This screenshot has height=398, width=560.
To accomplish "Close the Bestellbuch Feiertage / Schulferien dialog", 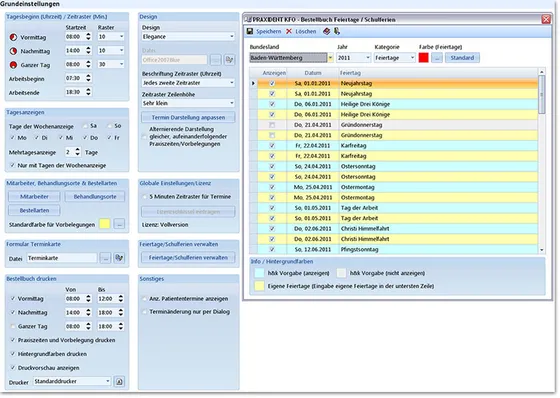I will (546, 19).
